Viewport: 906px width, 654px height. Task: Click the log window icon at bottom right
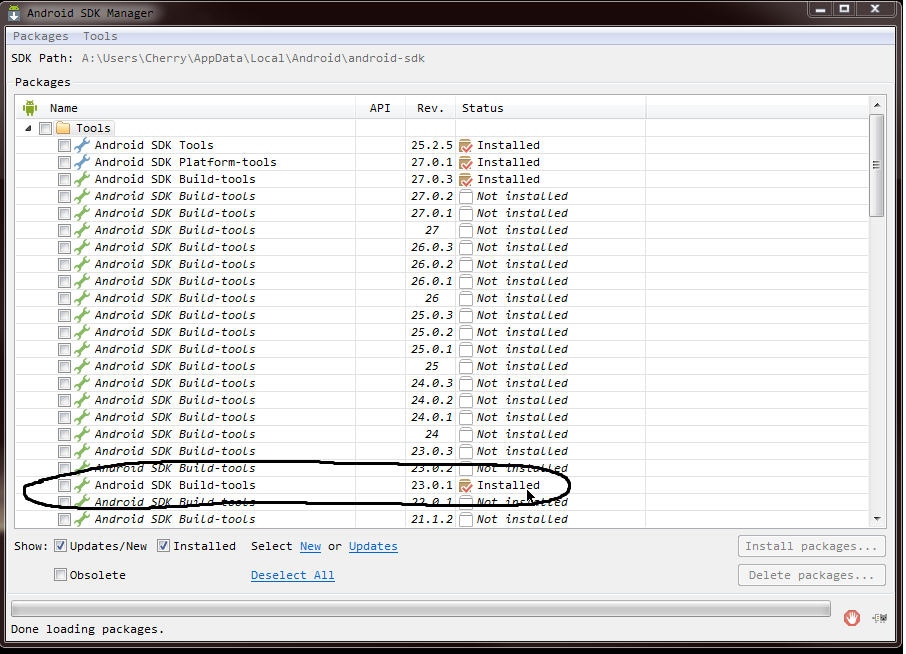tap(879, 618)
